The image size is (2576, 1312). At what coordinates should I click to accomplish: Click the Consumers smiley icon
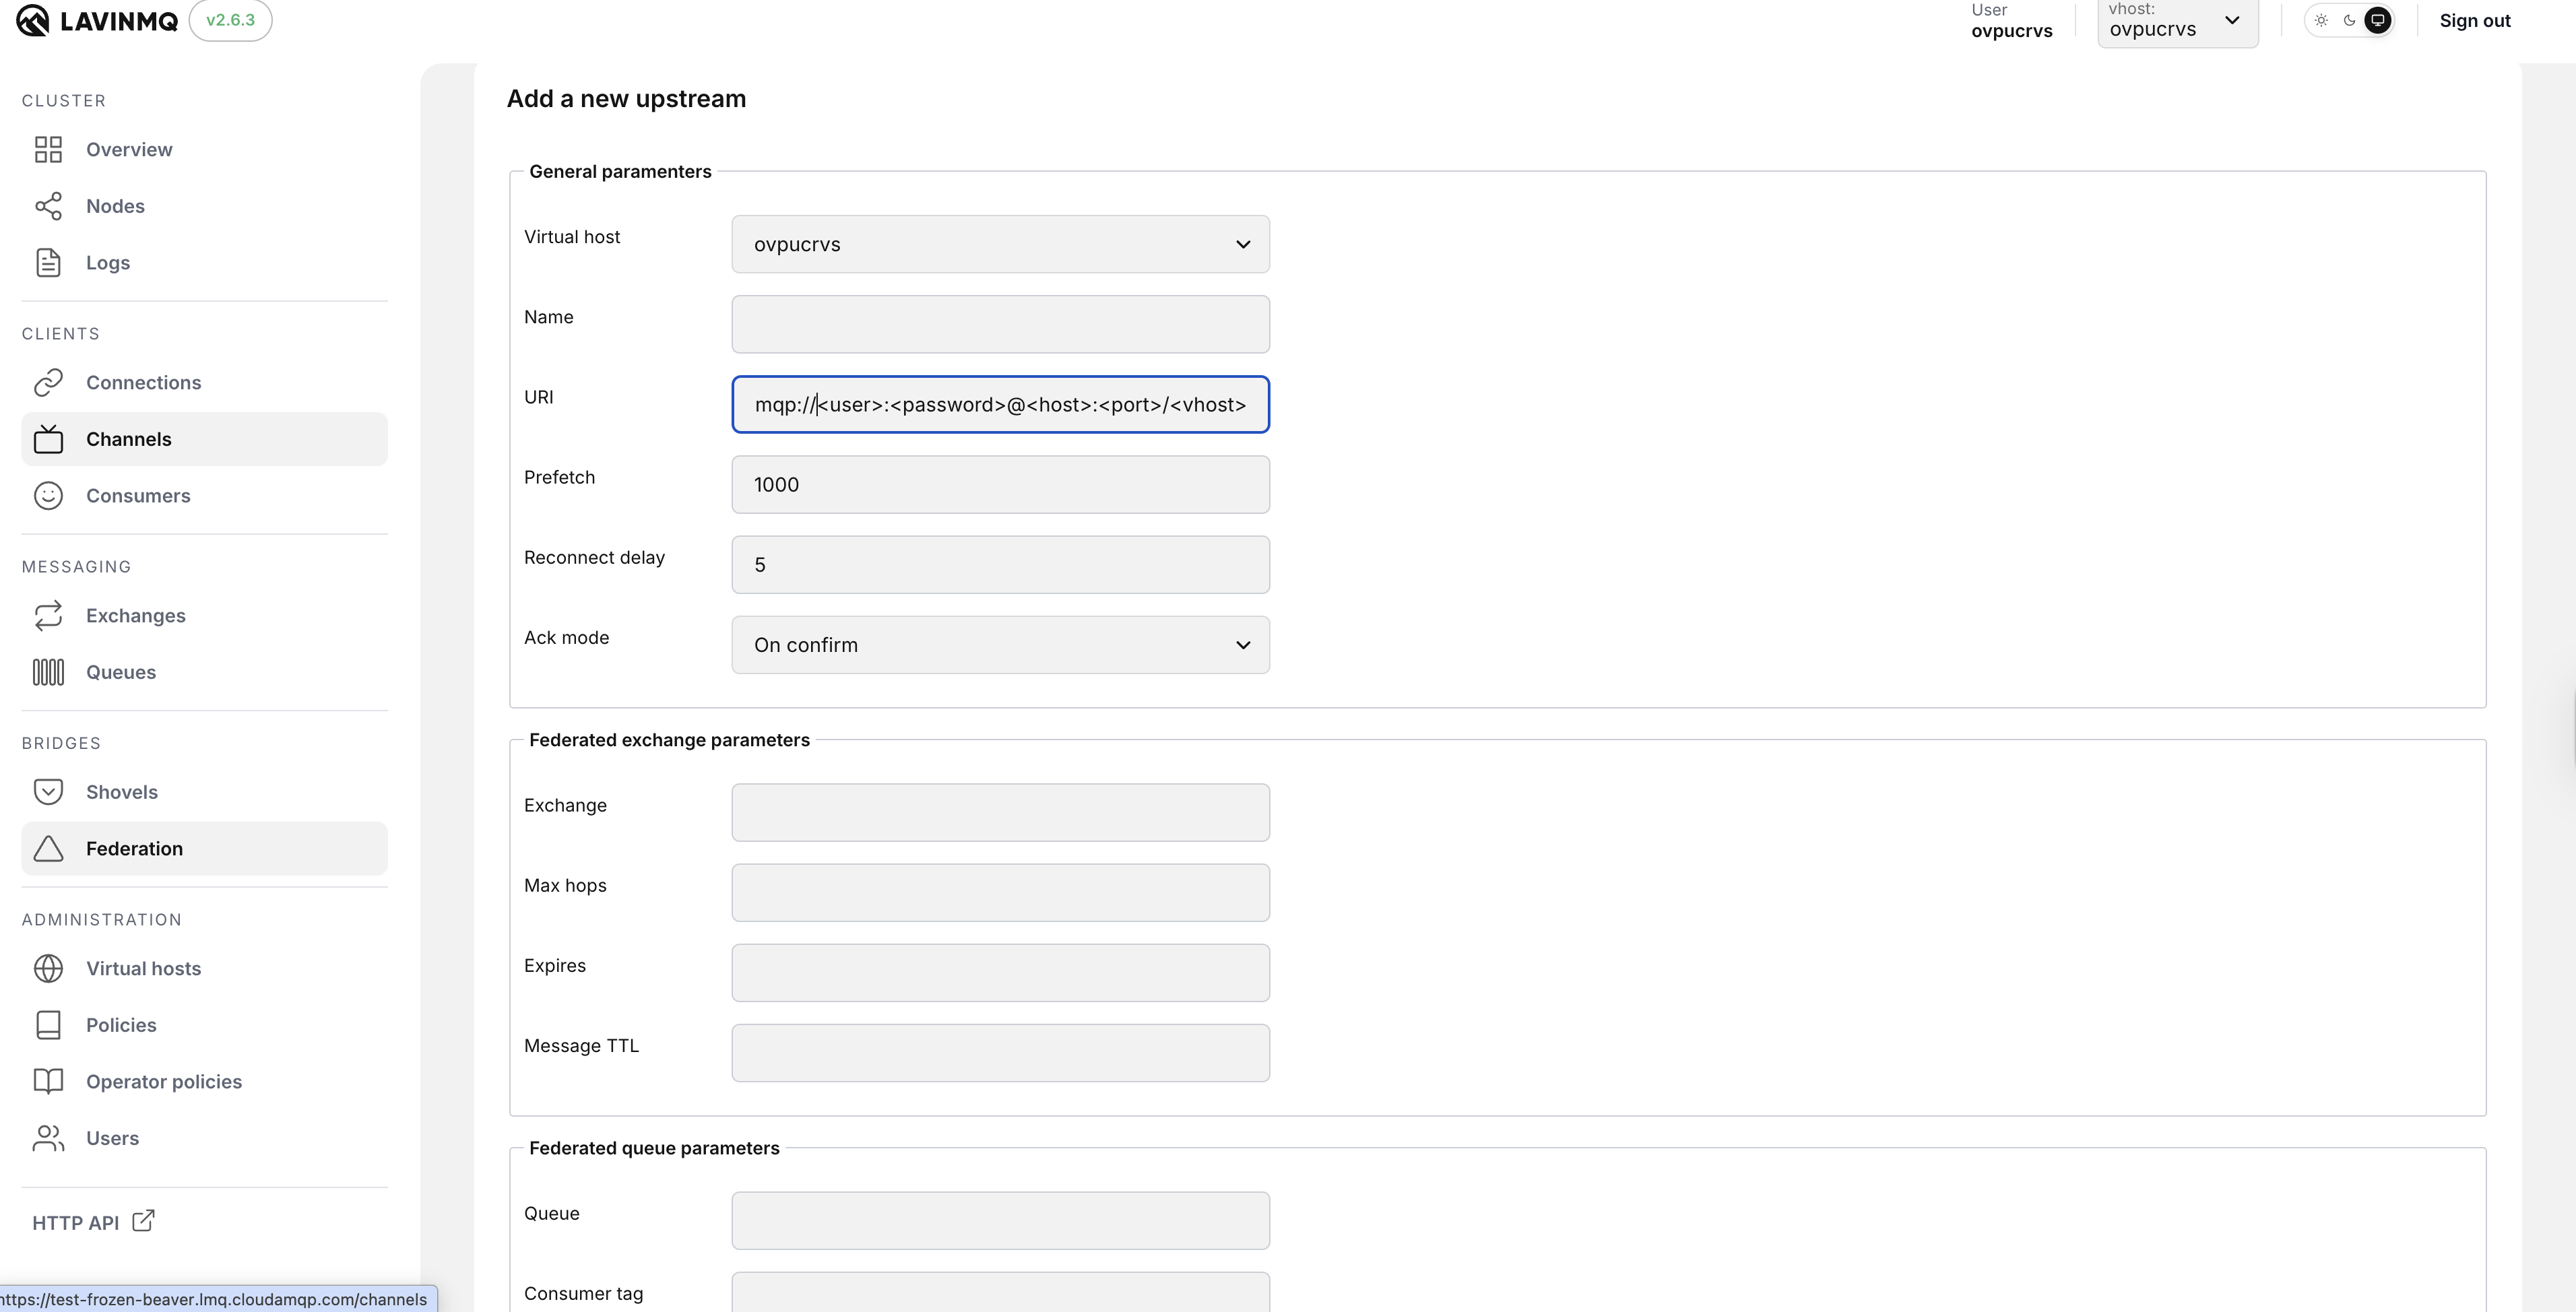click(x=48, y=496)
